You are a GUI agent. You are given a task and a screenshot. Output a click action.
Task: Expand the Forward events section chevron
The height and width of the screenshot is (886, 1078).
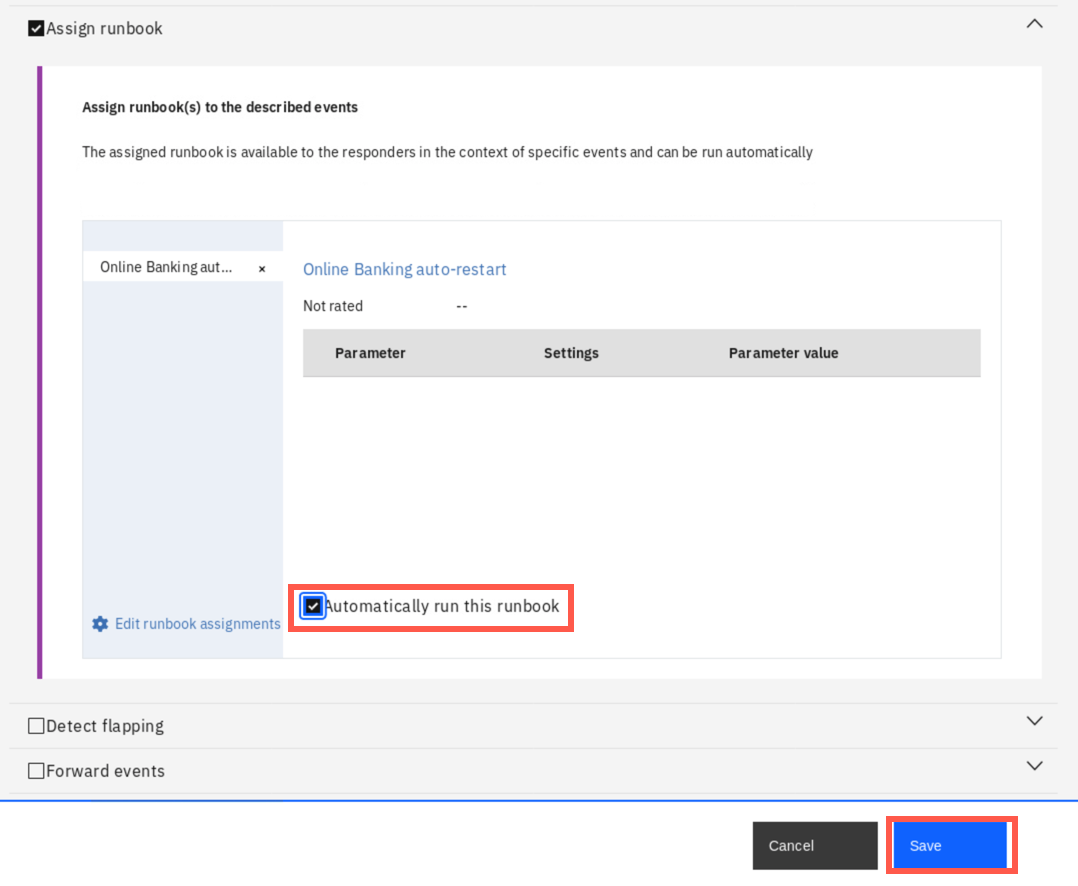1034,766
